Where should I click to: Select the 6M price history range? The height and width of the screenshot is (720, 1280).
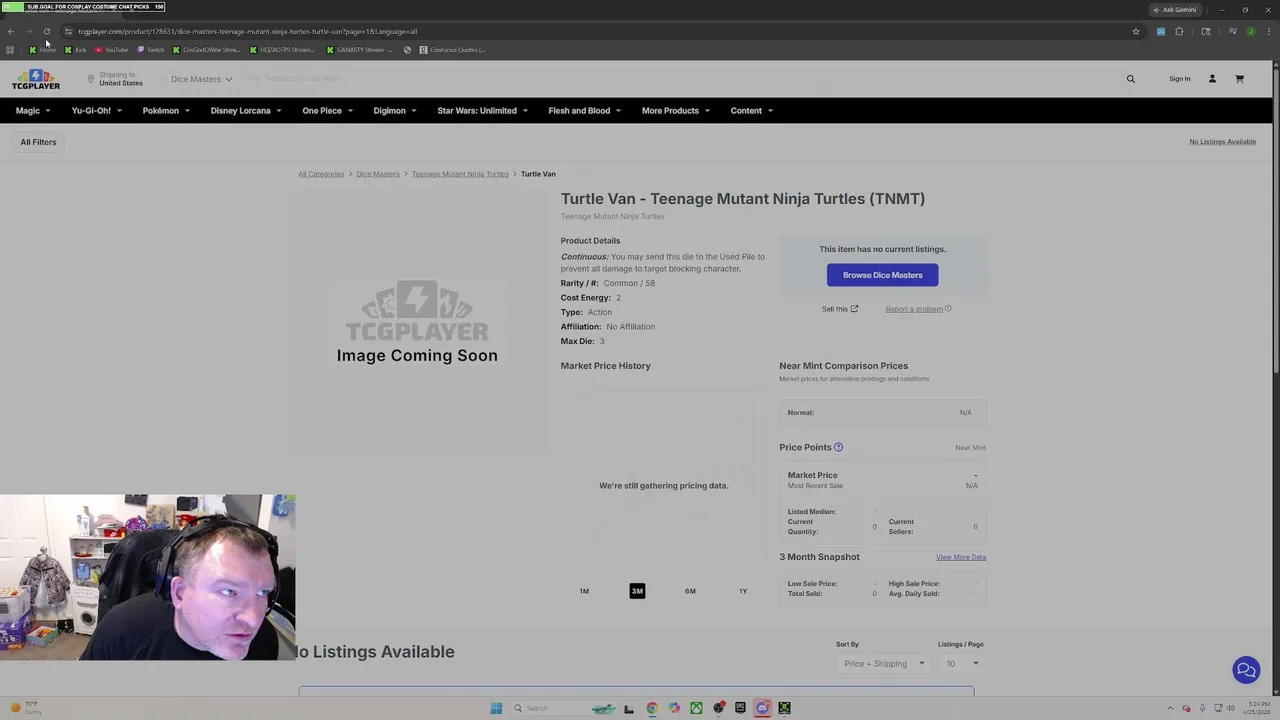690,591
